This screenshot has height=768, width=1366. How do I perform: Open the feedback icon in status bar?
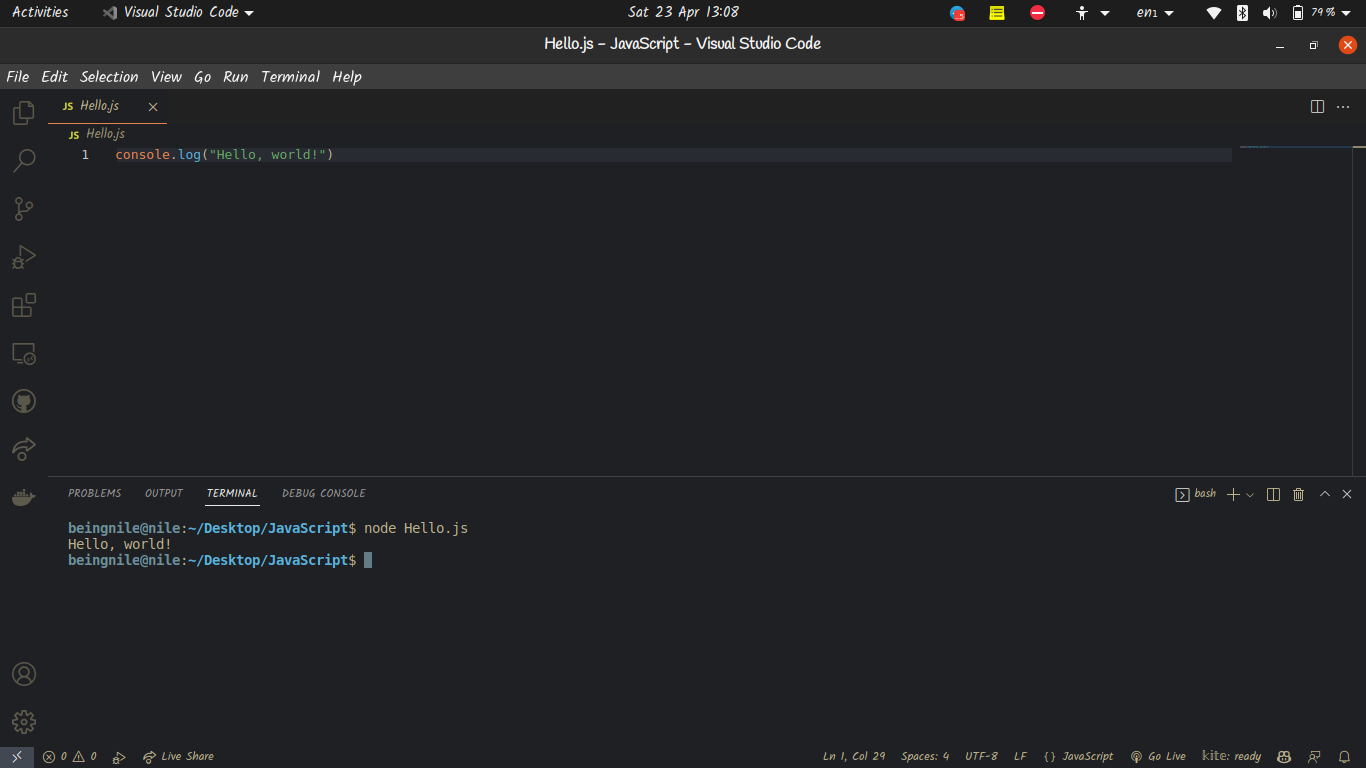coord(1315,757)
